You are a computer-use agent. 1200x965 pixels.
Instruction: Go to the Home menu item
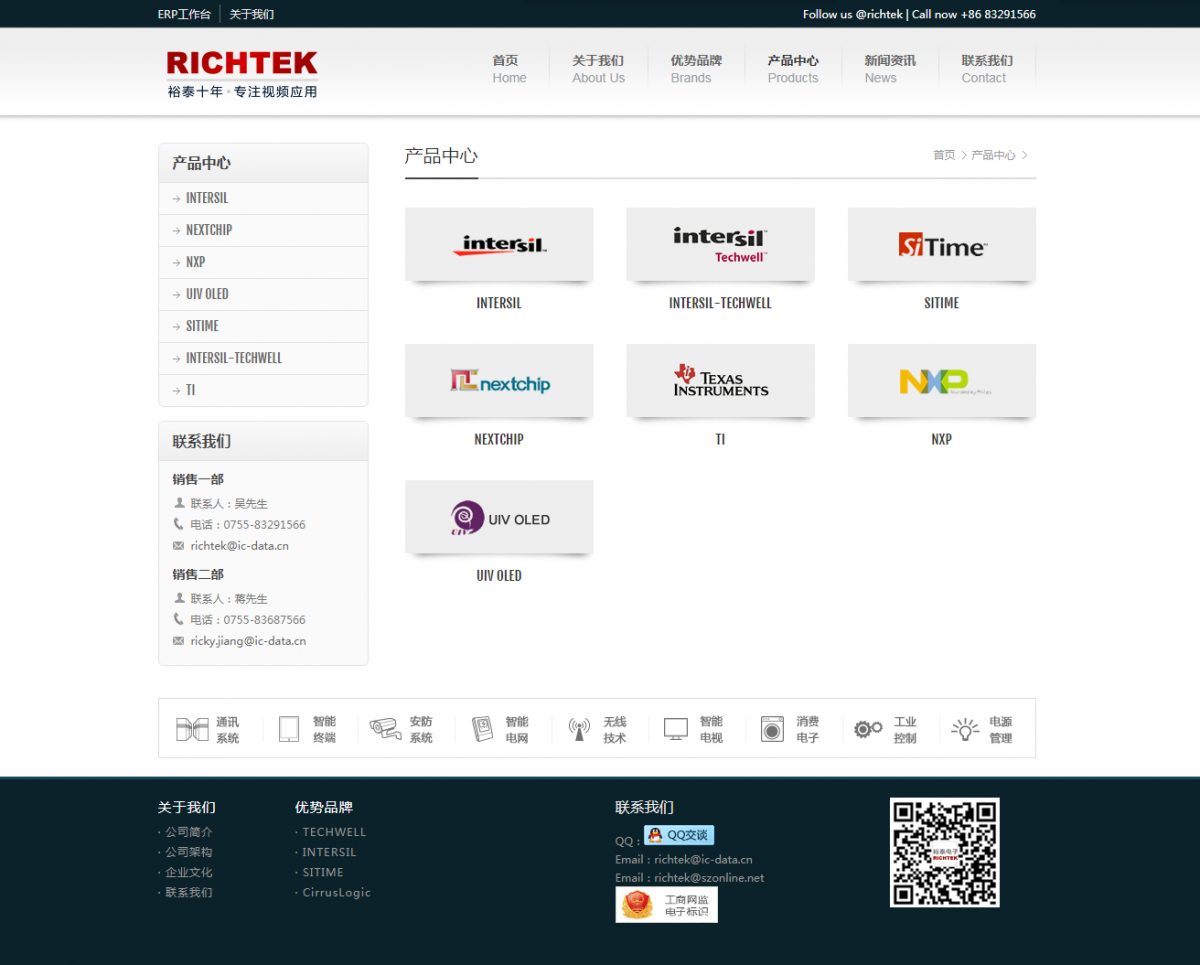coord(509,69)
